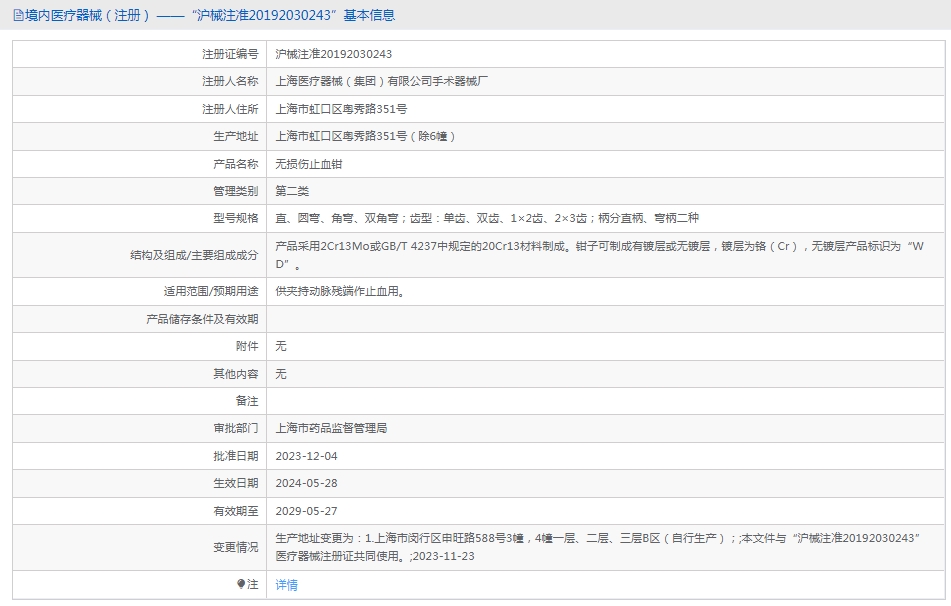The height and width of the screenshot is (606, 951).
Task: Click the intended use text 供夹持动脉残端作止血用。
Action: [x=340, y=291]
